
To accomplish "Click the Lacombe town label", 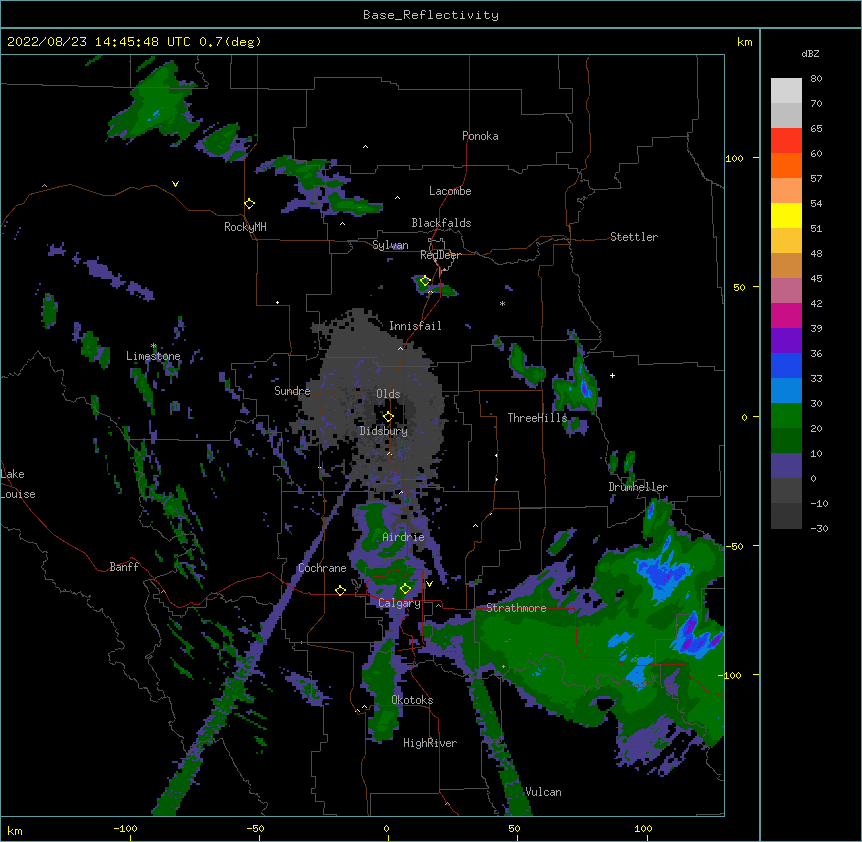I will pyautogui.click(x=450, y=191).
